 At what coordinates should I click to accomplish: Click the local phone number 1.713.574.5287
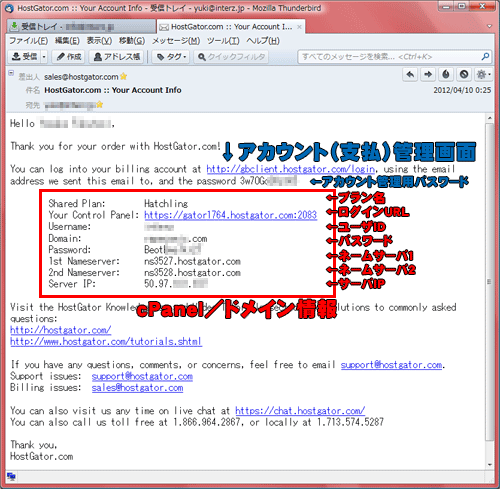point(350,422)
